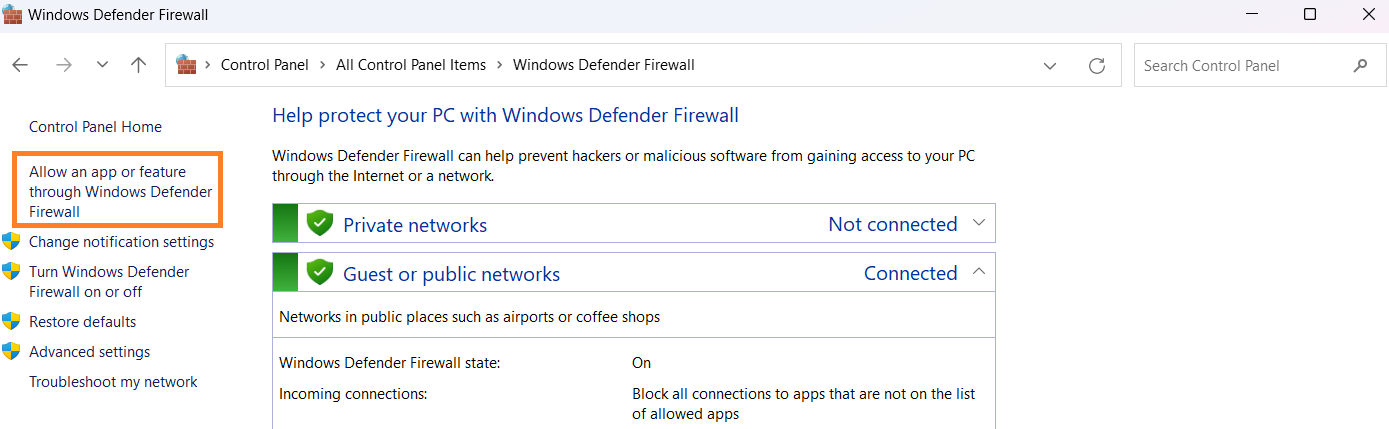Click the search magnifier icon
Viewport: 1389px width, 429px height.
pyautogui.click(x=1360, y=66)
